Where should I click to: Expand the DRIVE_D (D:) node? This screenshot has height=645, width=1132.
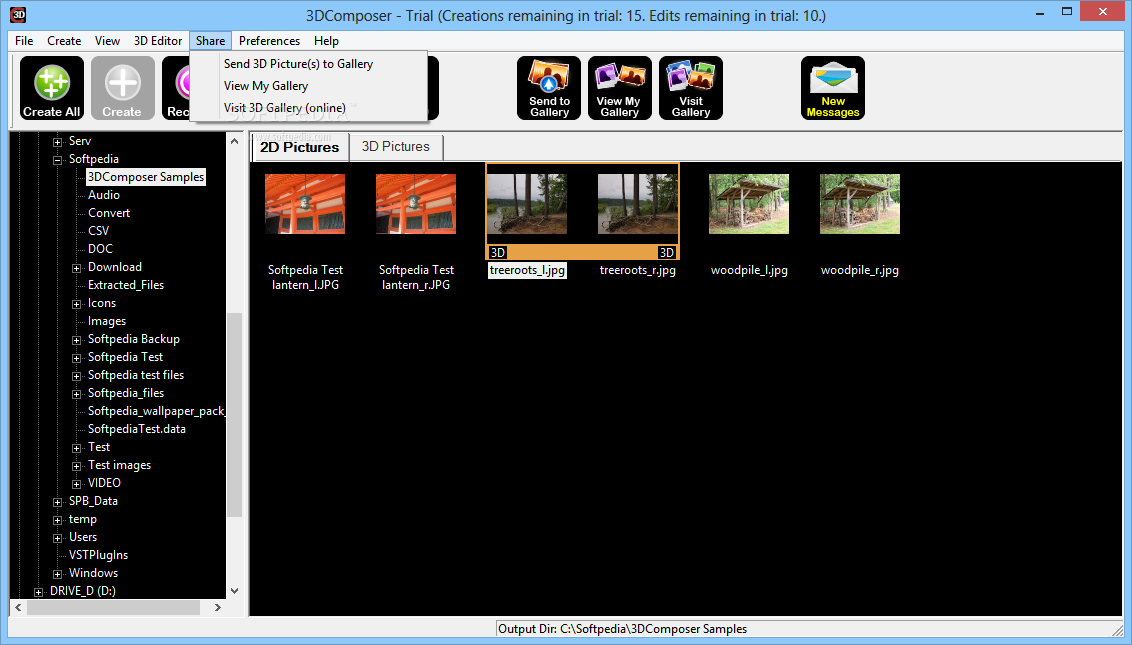(38, 592)
